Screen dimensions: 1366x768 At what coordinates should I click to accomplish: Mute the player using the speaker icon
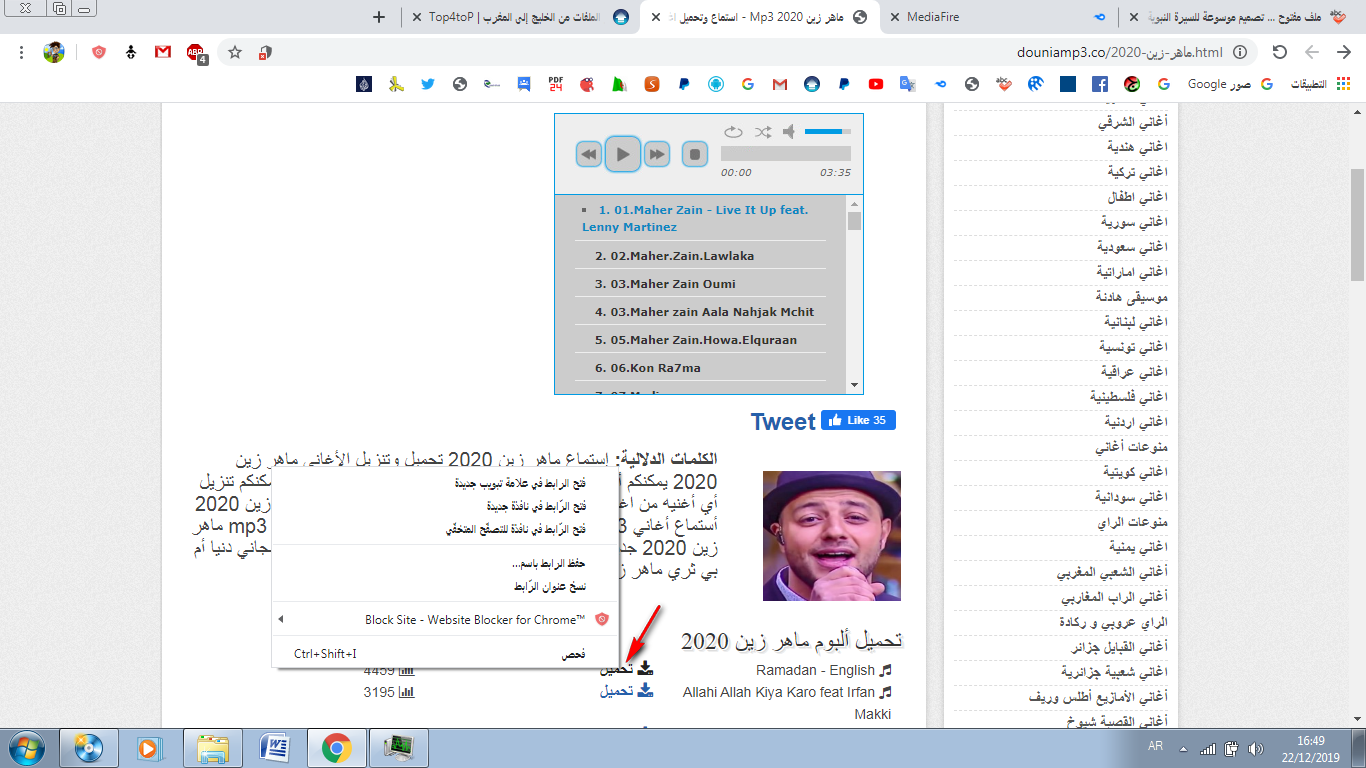(790, 132)
